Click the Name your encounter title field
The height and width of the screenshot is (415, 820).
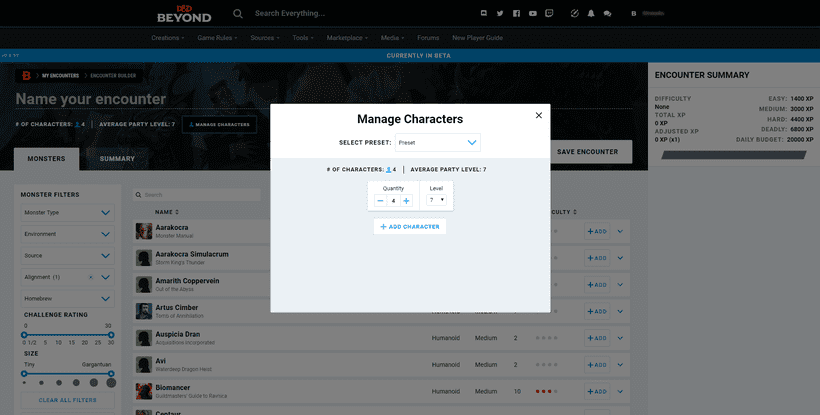pos(91,99)
